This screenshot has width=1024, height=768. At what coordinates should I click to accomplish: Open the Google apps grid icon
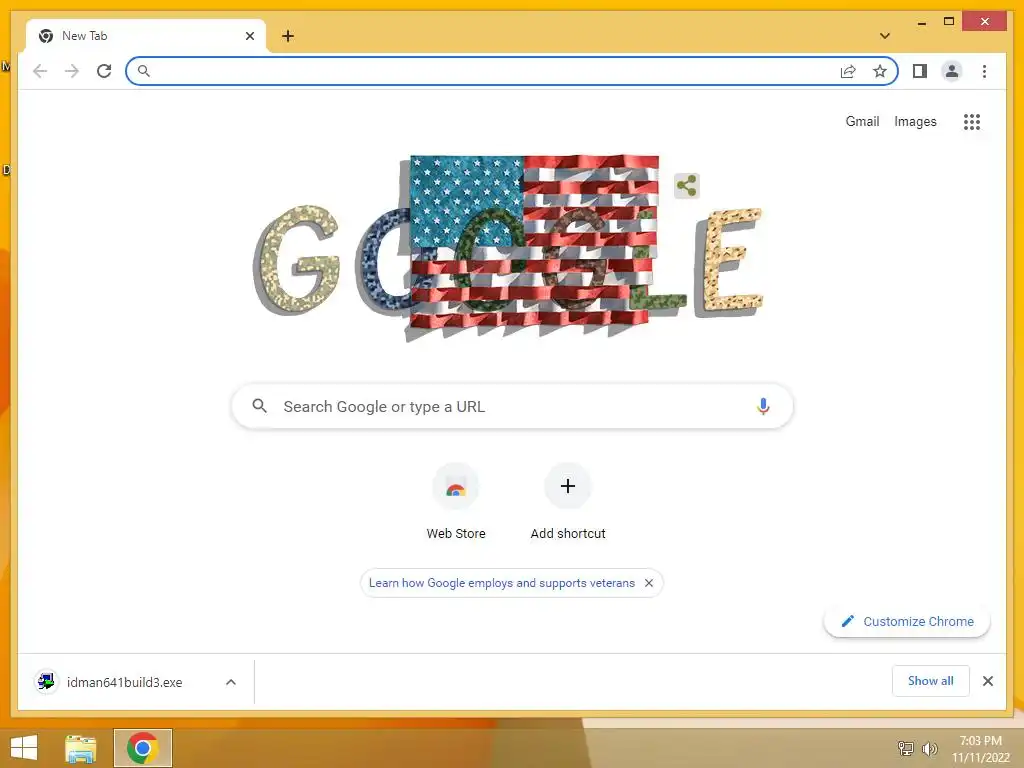(972, 121)
